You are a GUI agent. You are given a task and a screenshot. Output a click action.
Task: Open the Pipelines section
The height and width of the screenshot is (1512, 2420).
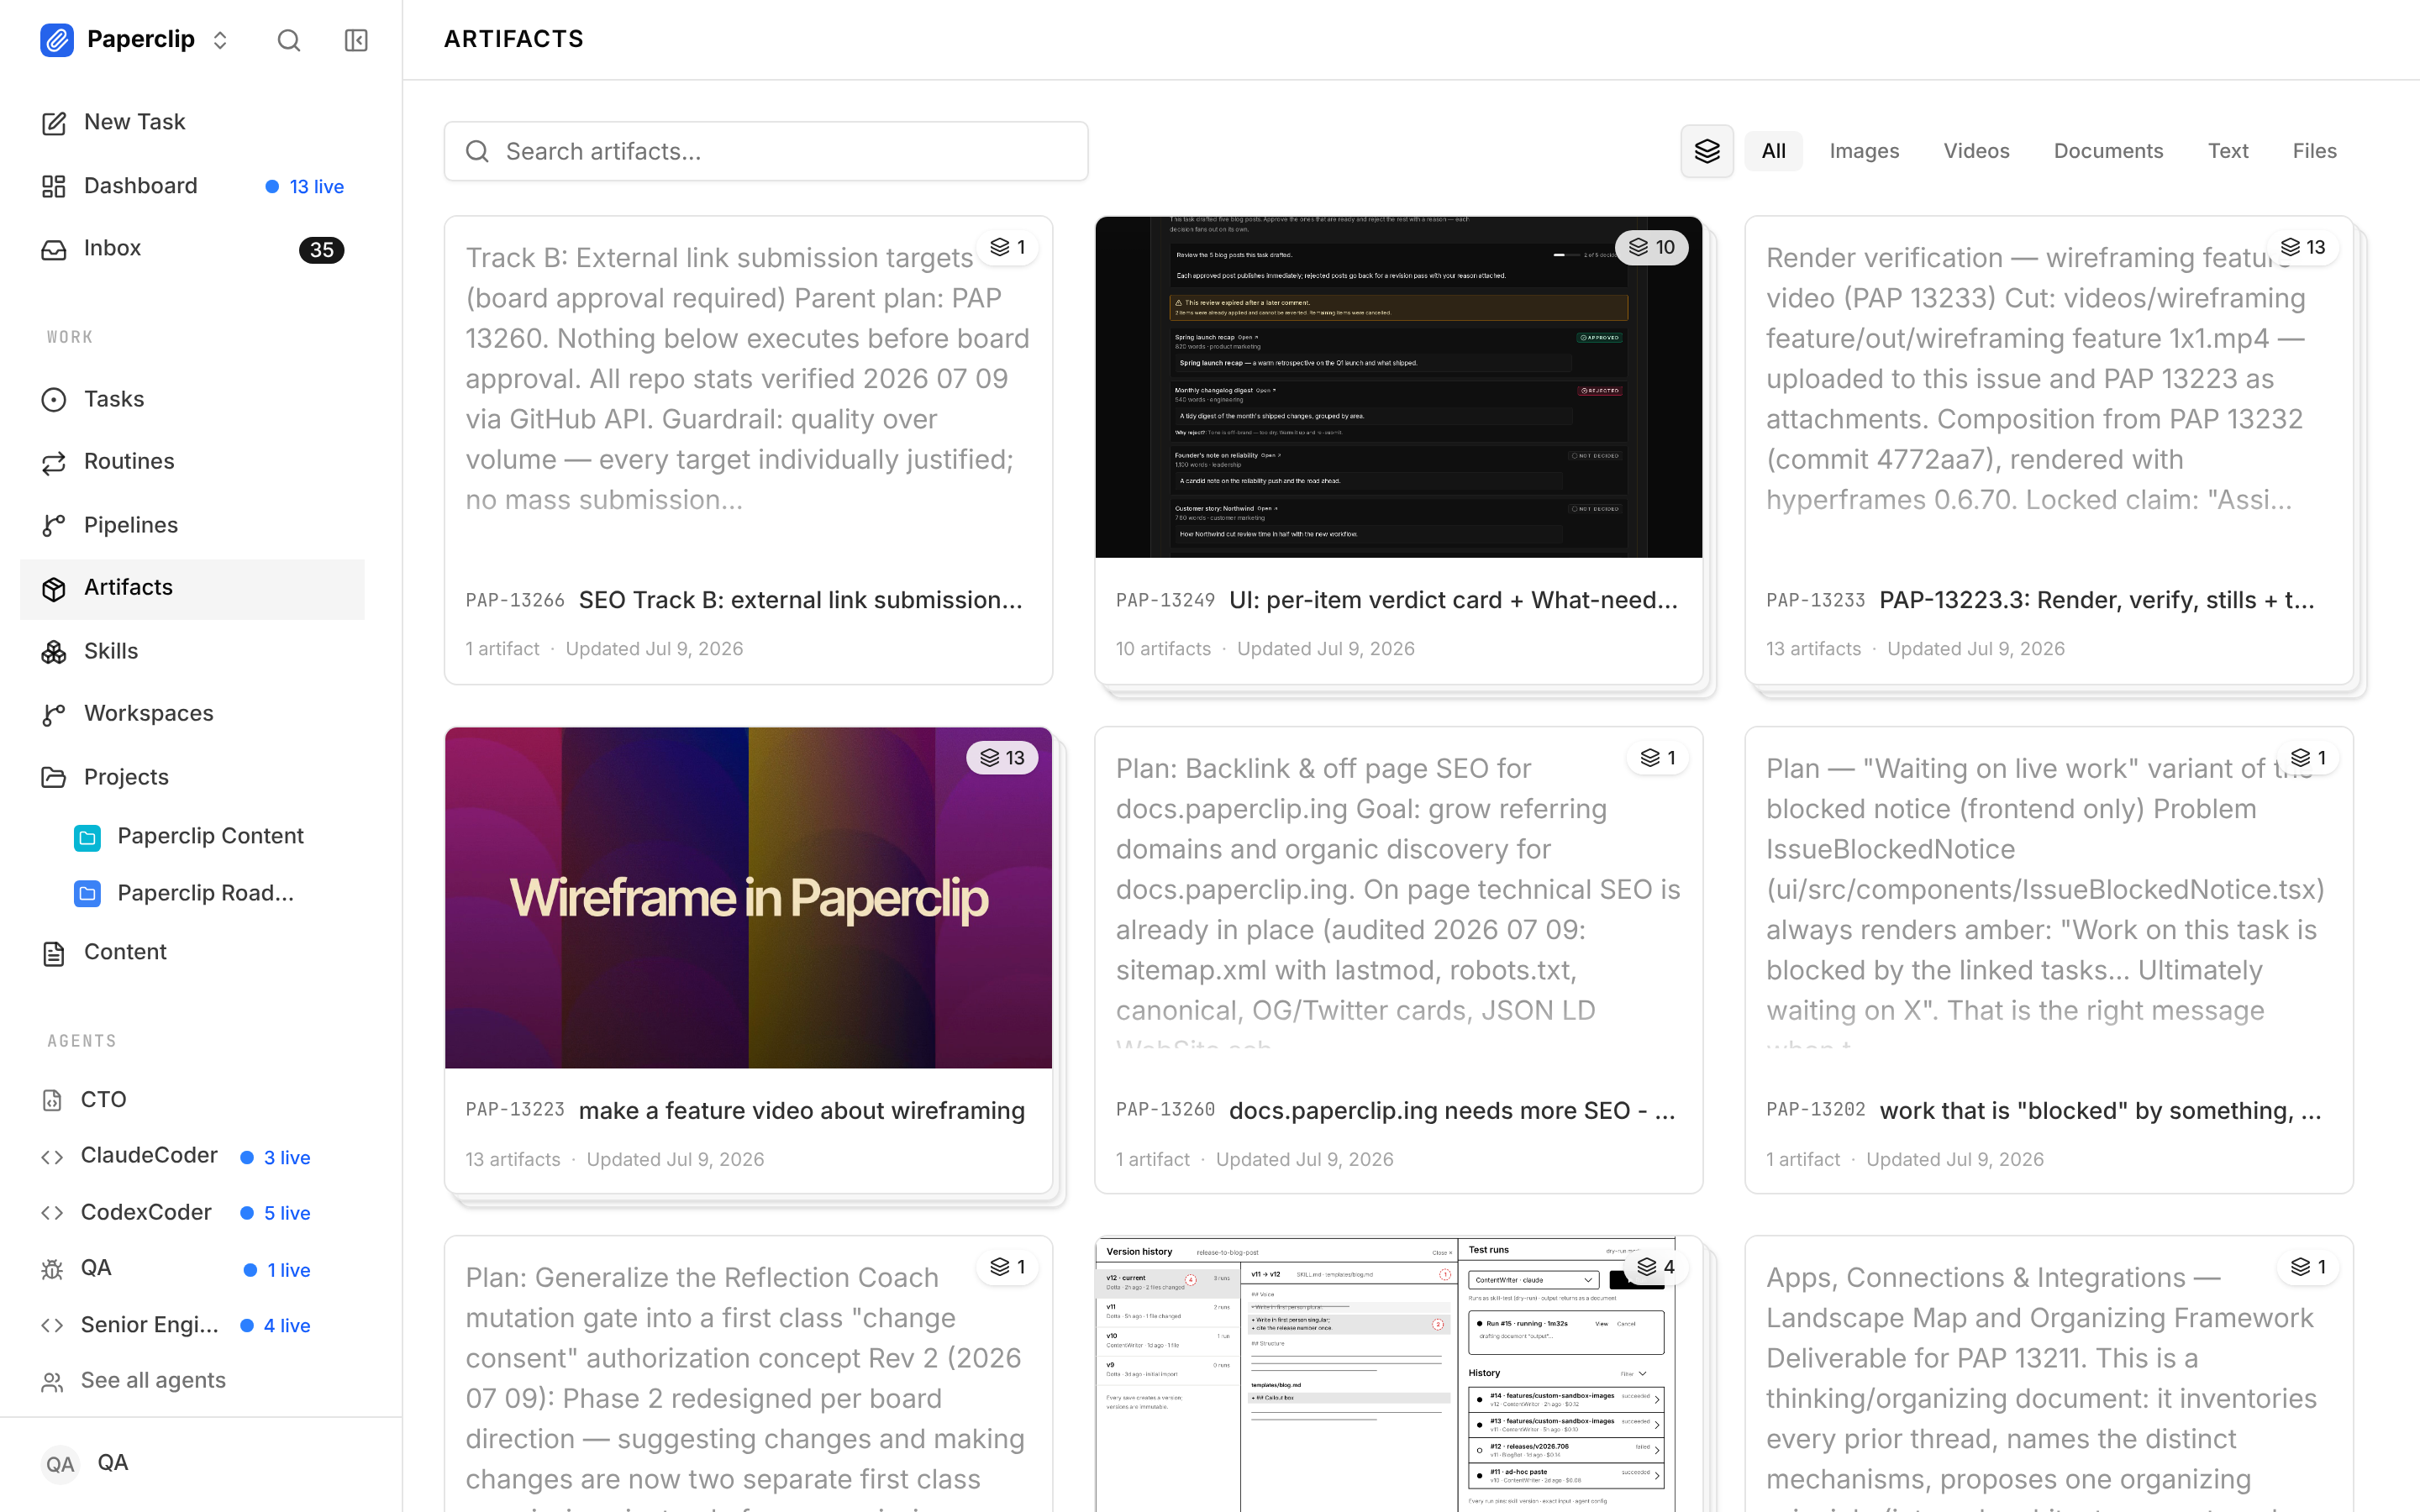click(x=193, y=526)
